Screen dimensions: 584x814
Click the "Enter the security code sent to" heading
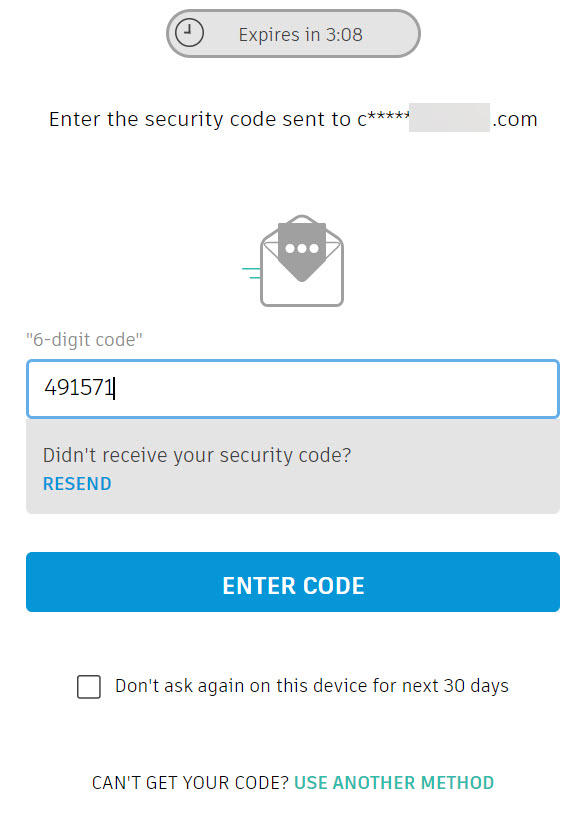pos(200,119)
